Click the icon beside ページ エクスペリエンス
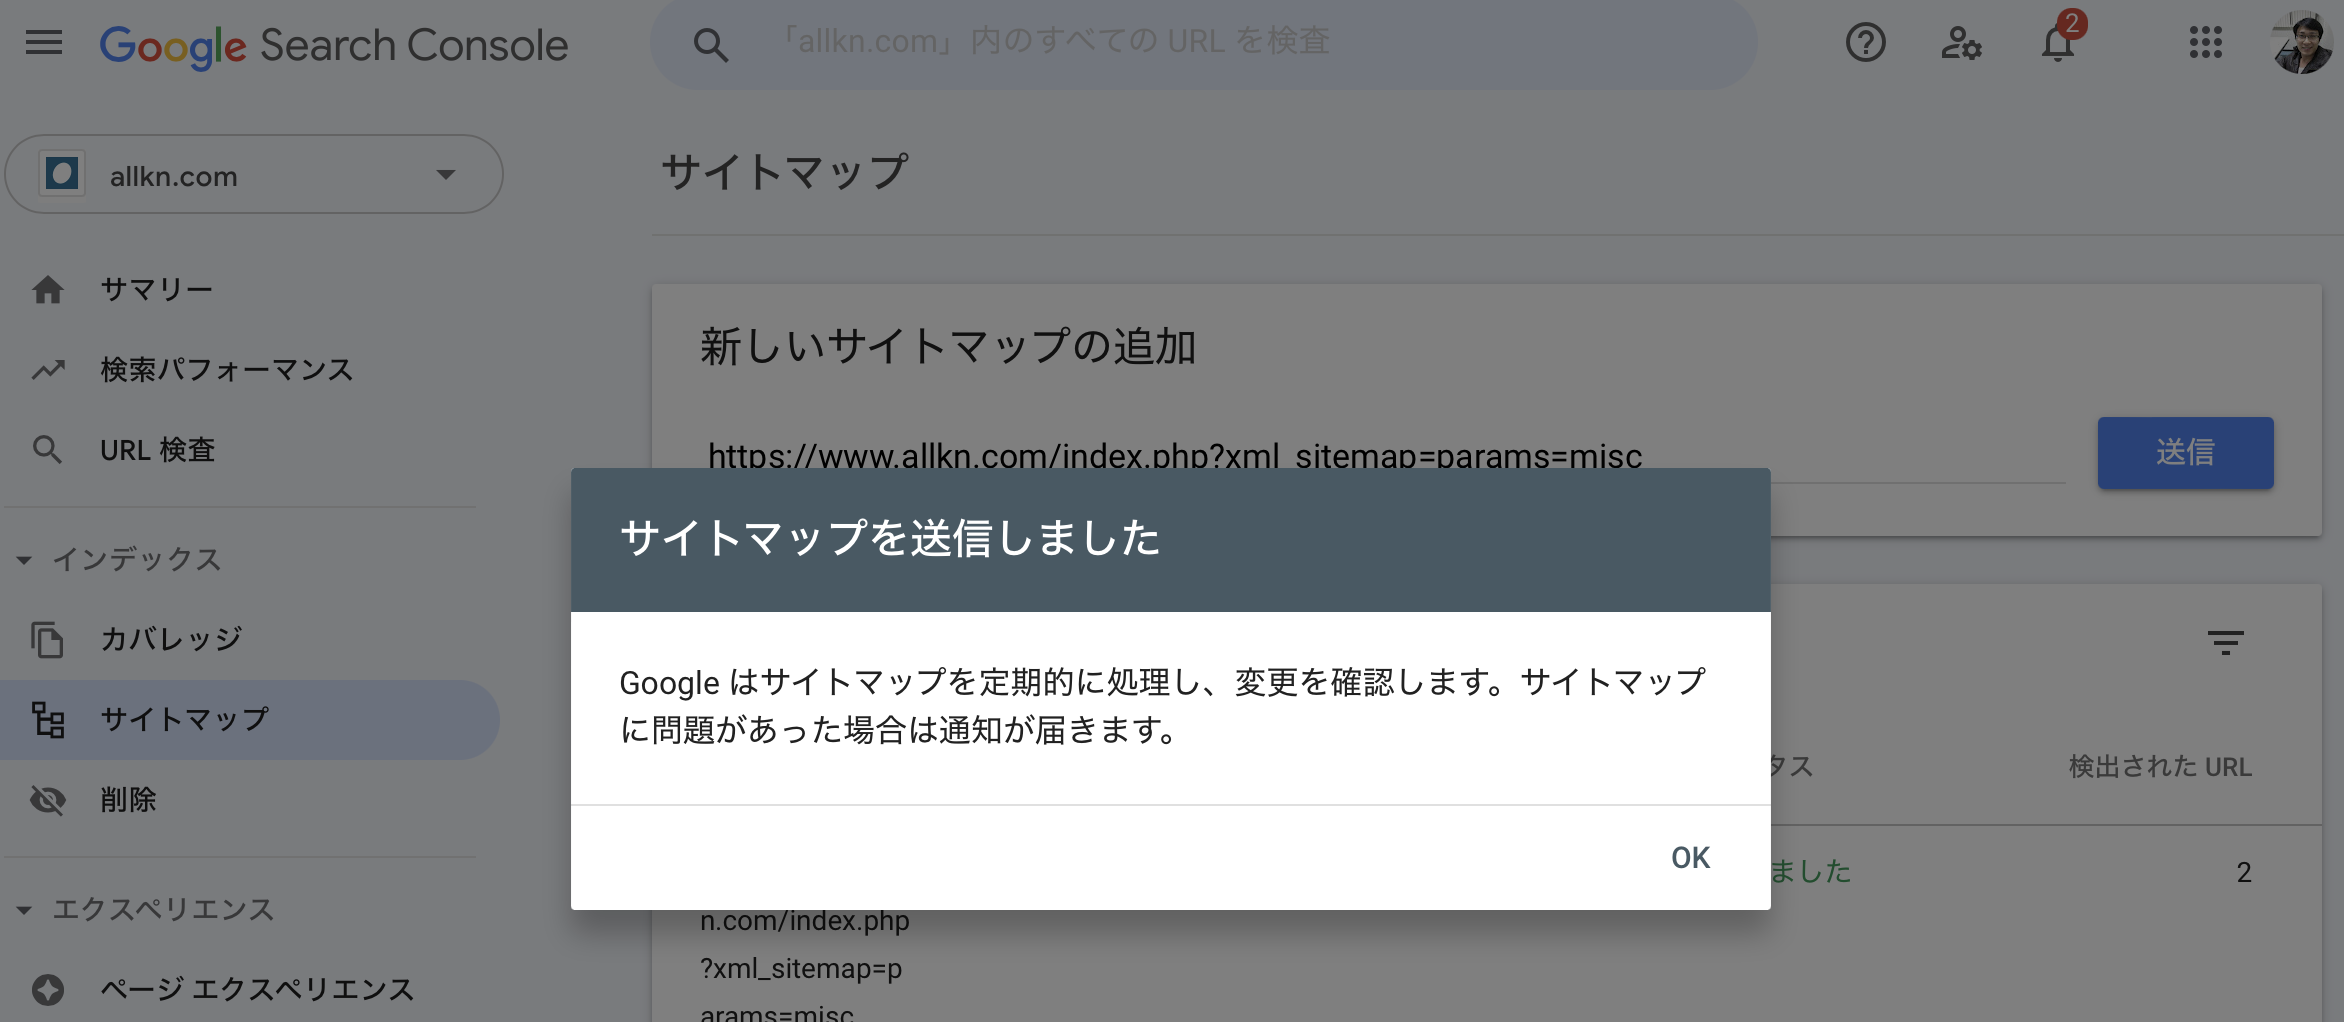Image resolution: width=2344 pixels, height=1022 pixels. click(47, 990)
